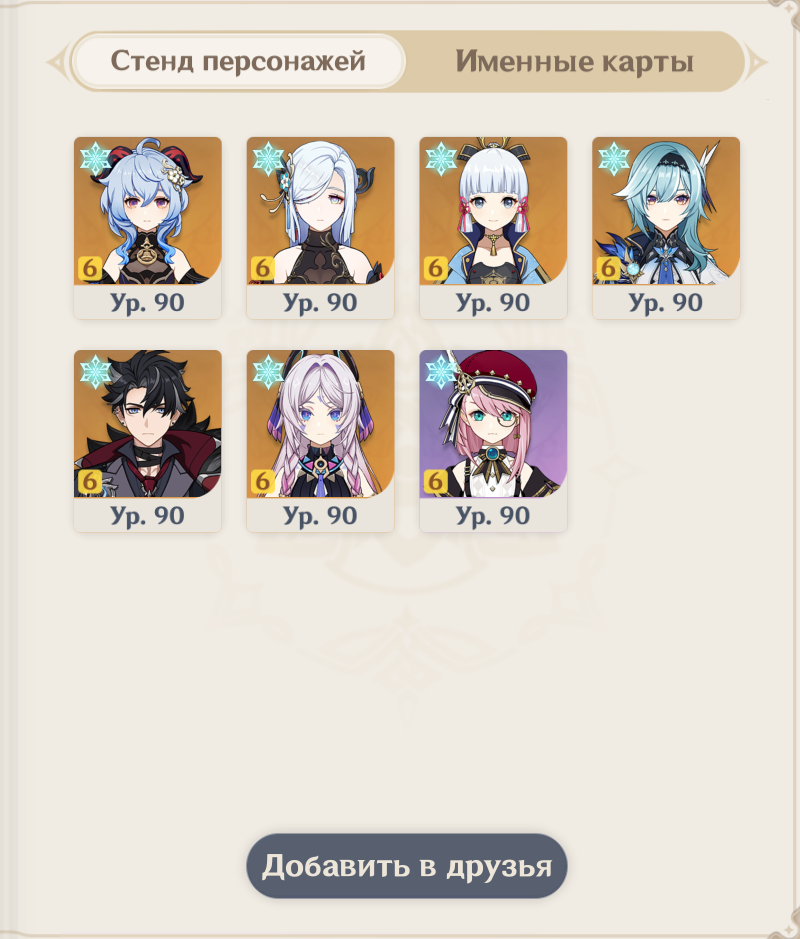Click the left arrow ornament beside tabs
The width and height of the screenshot is (800, 939).
pyautogui.click(x=57, y=62)
